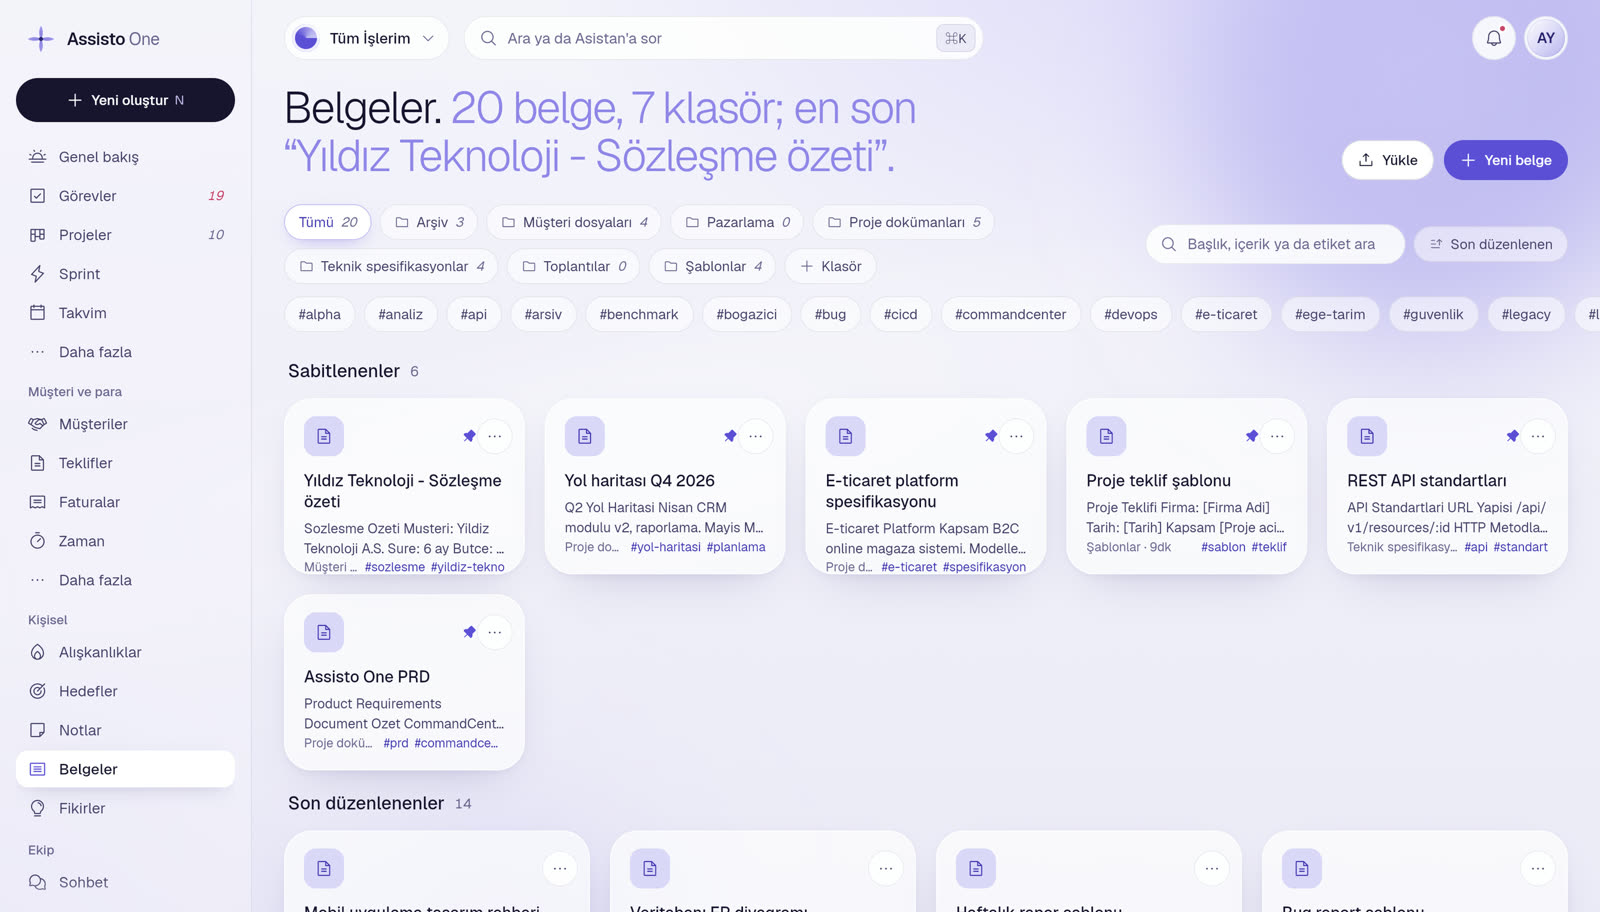
Task: Click Yeni oluştur button
Action: (x=125, y=100)
